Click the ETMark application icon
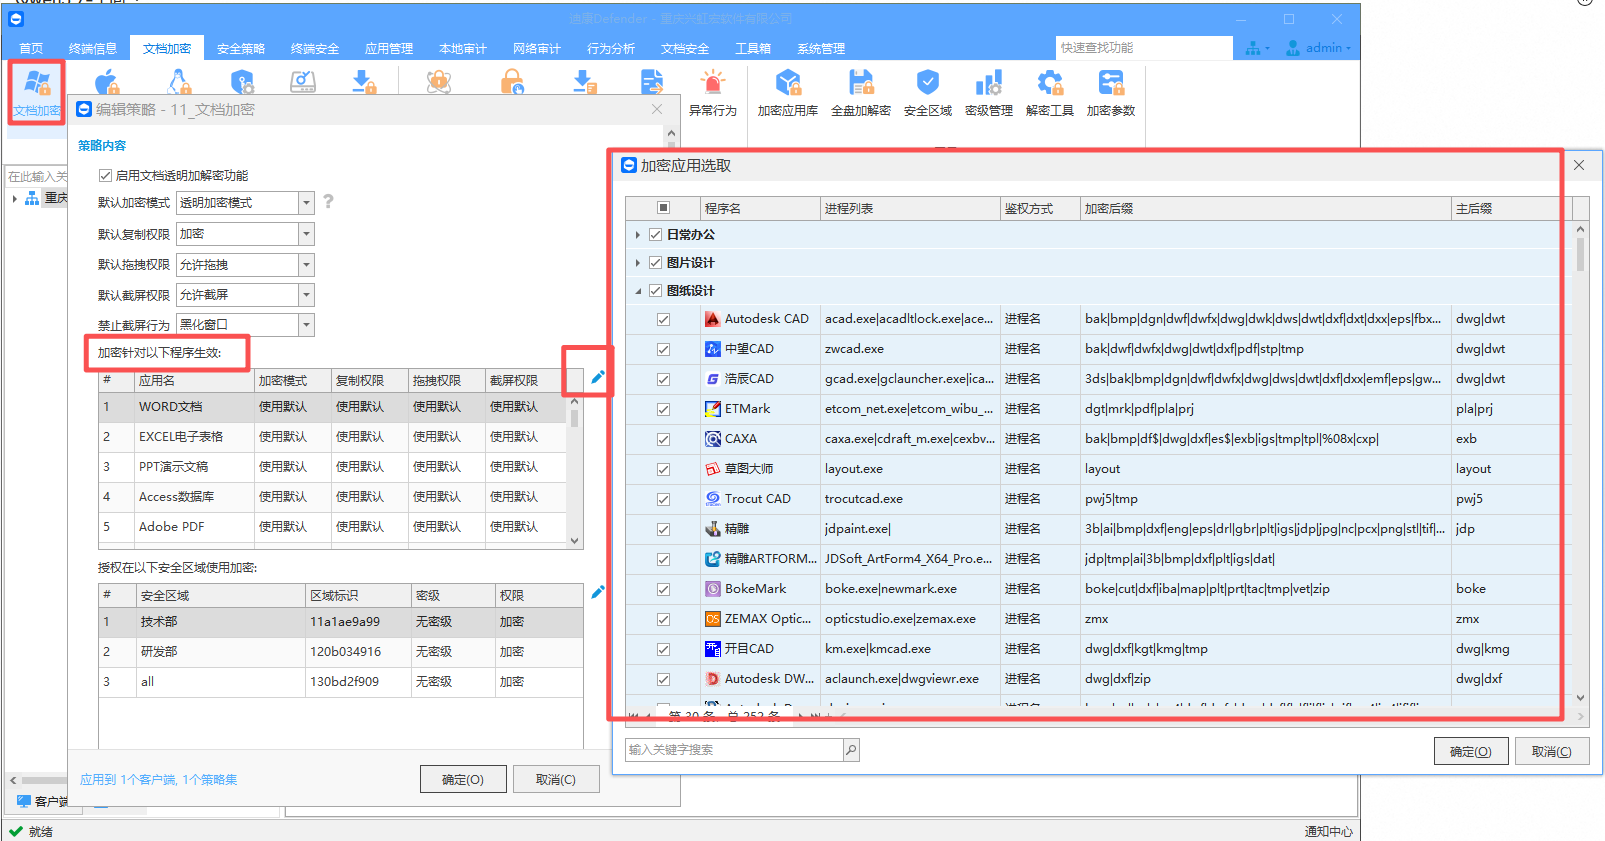 point(713,409)
